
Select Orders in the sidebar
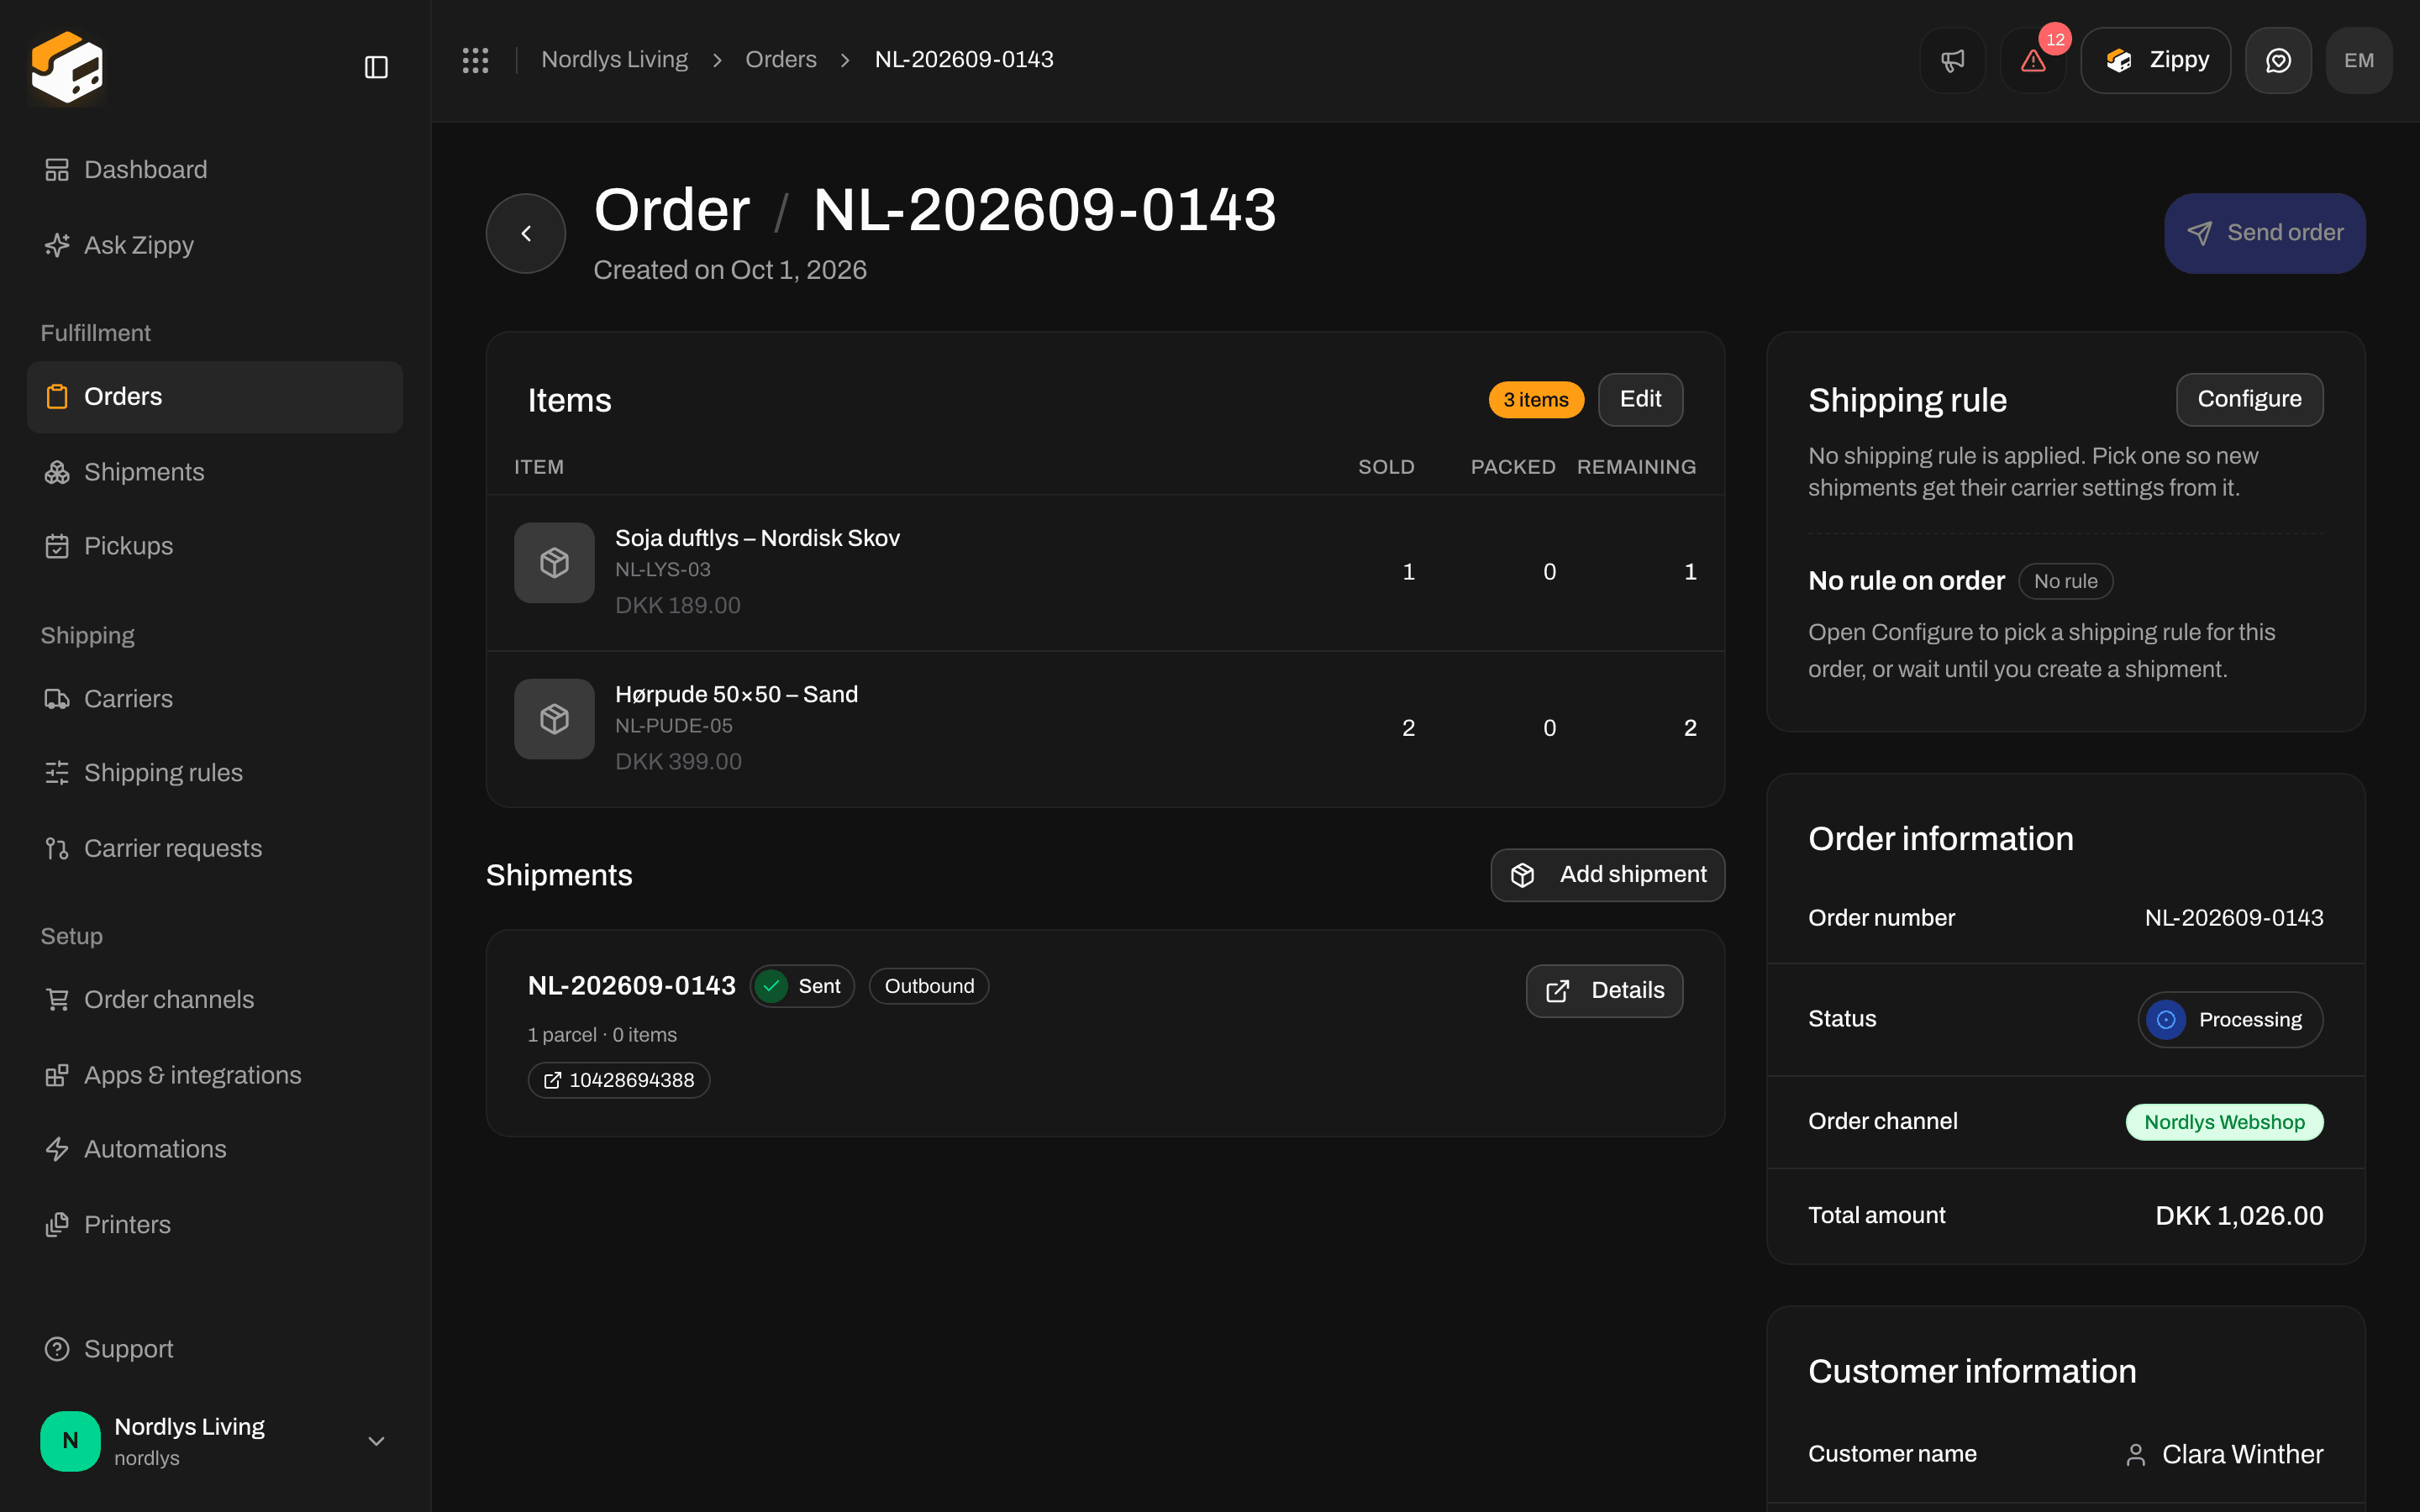coord(215,397)
